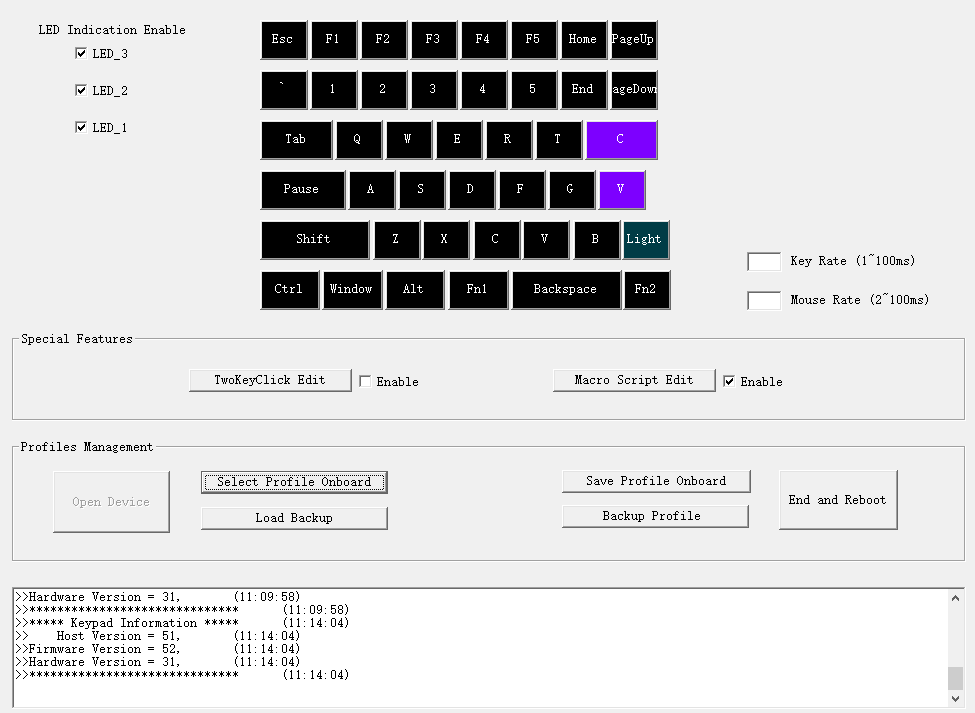The height and width of the screenshot is (713, 975).
Task: Choose the F3 key button
Action: (x=434, y=40)
